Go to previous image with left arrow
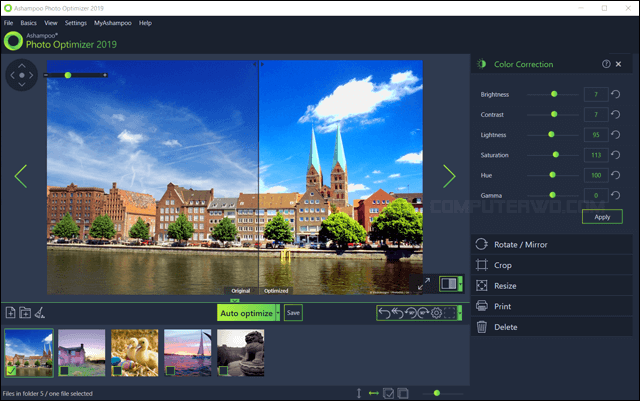 pyautogui.click(x=21, y=176)
